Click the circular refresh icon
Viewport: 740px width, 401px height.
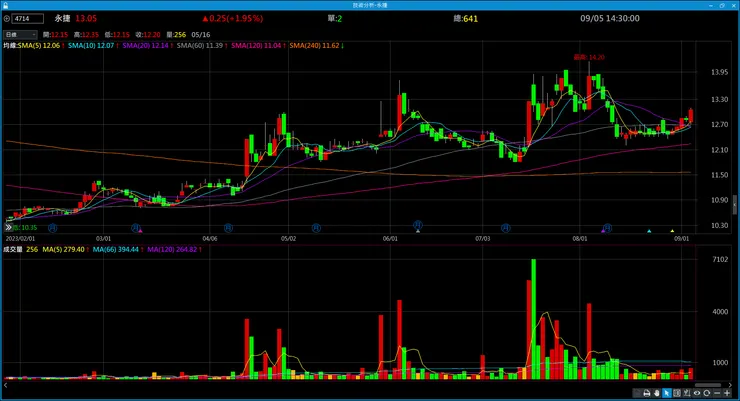(706, 393)
